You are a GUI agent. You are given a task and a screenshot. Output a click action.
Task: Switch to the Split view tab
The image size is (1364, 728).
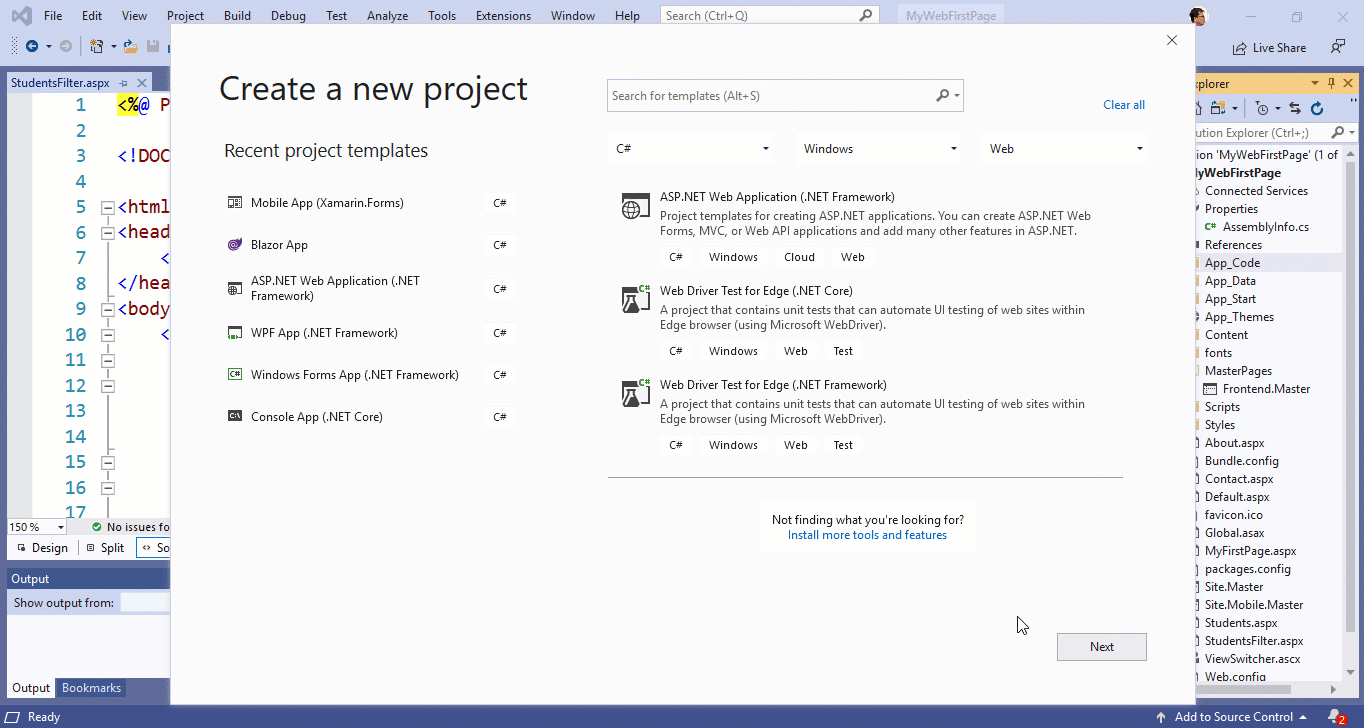point(105,548)
